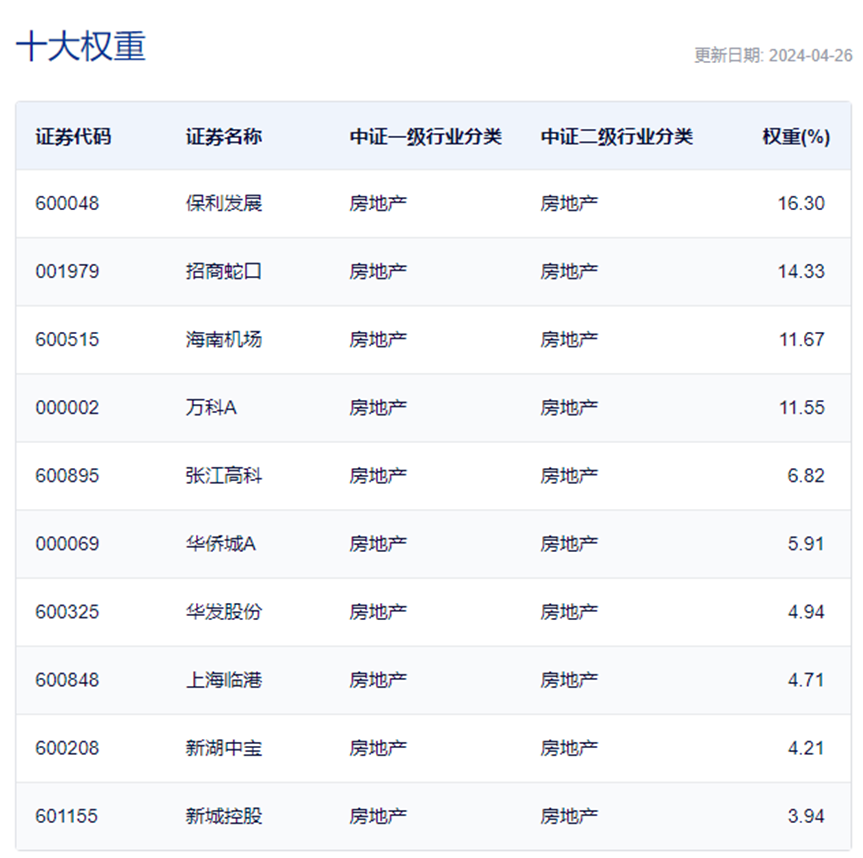Viewport: 863px width, 858px height.
Task: Click weight value 4.71
Action: click(x=806, y=680)
